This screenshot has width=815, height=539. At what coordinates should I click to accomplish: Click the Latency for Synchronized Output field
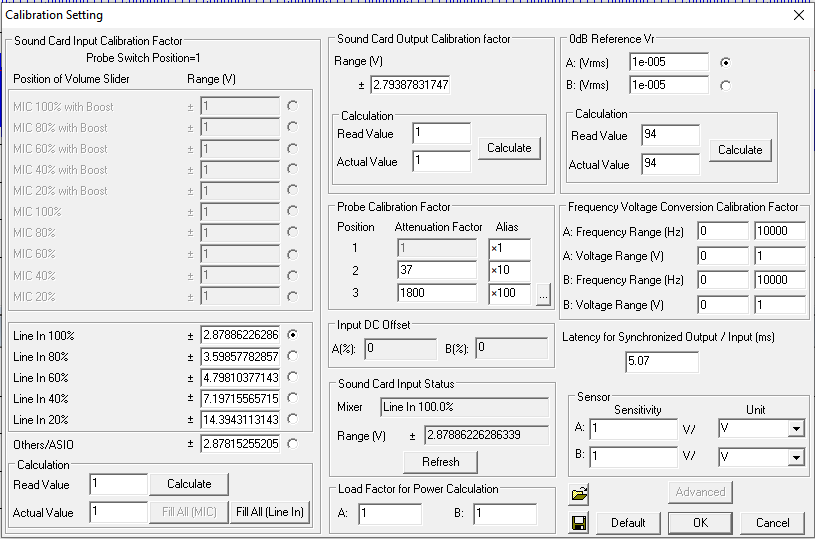click(x=662, y=362)
